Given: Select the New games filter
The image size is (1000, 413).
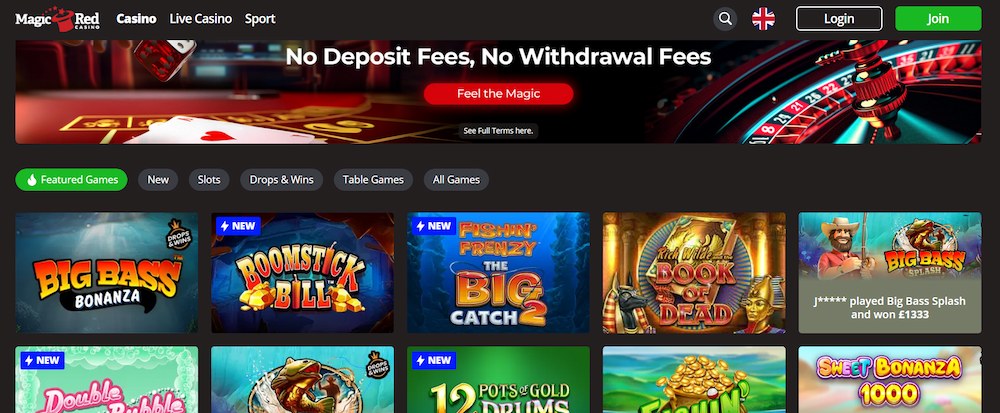Looking at the screenshot, I should (158, 180).
